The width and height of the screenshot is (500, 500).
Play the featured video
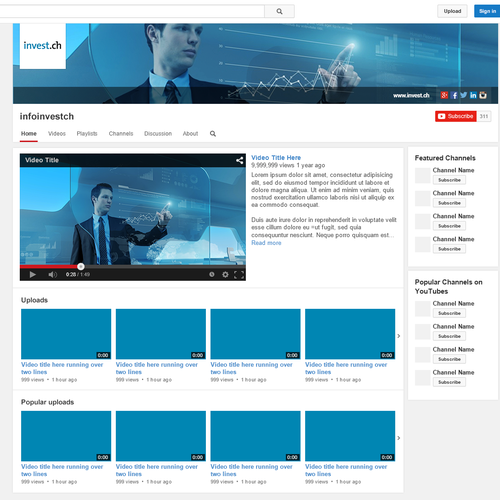33,274
